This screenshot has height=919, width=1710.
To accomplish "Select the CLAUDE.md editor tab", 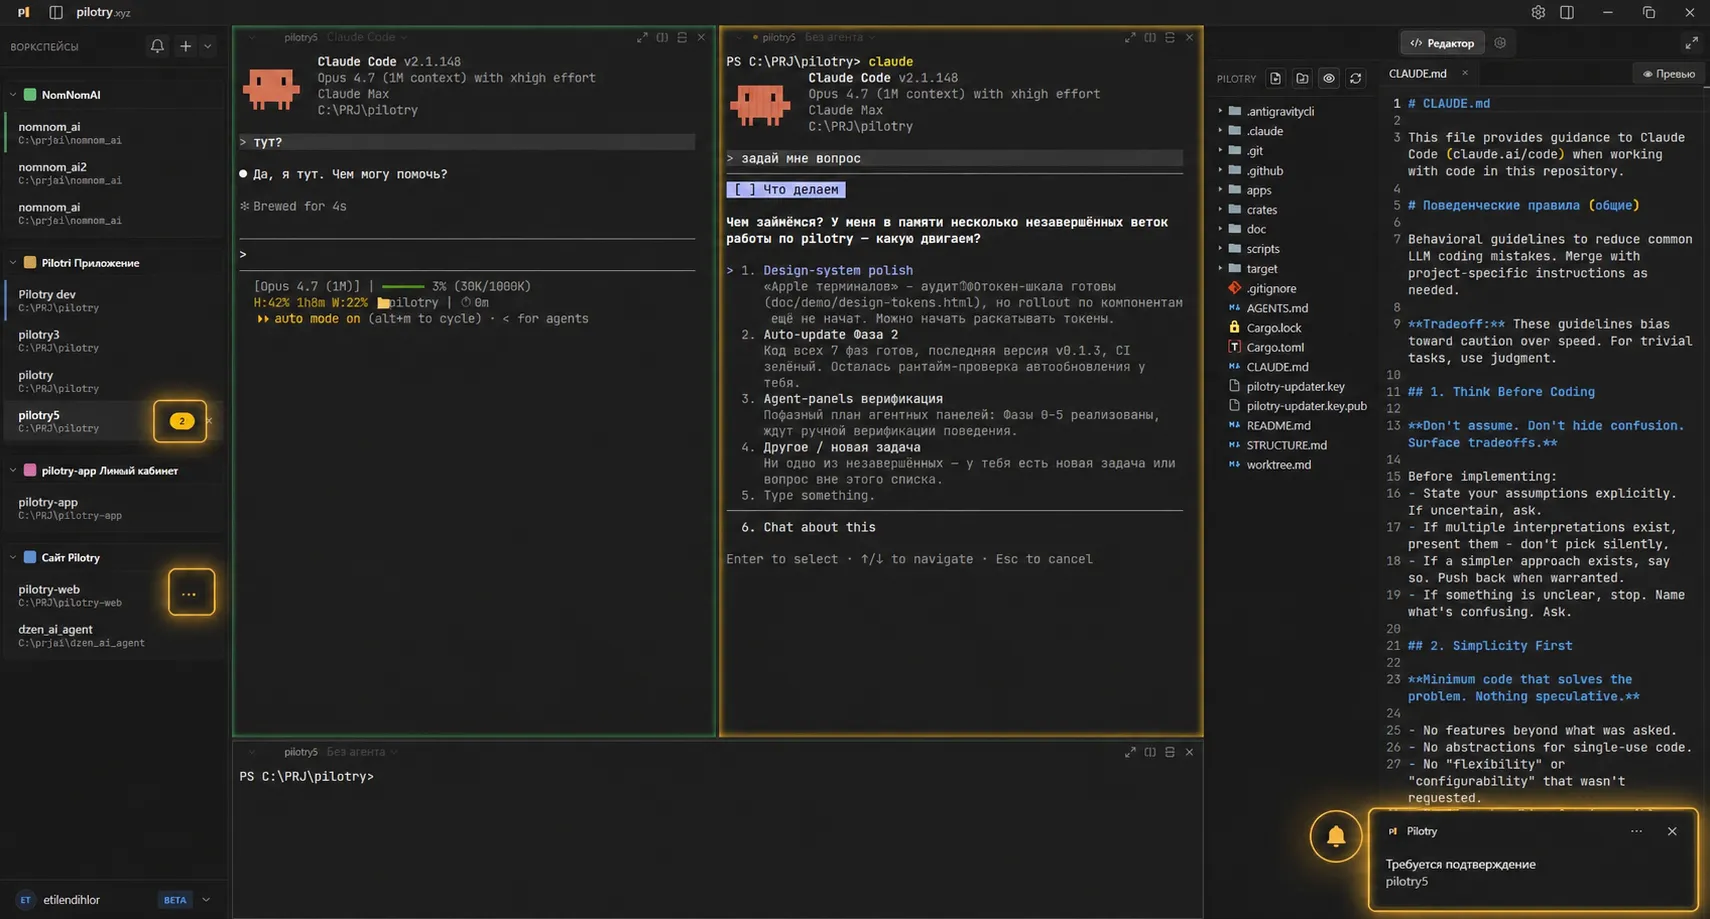I will point(1417,73).
